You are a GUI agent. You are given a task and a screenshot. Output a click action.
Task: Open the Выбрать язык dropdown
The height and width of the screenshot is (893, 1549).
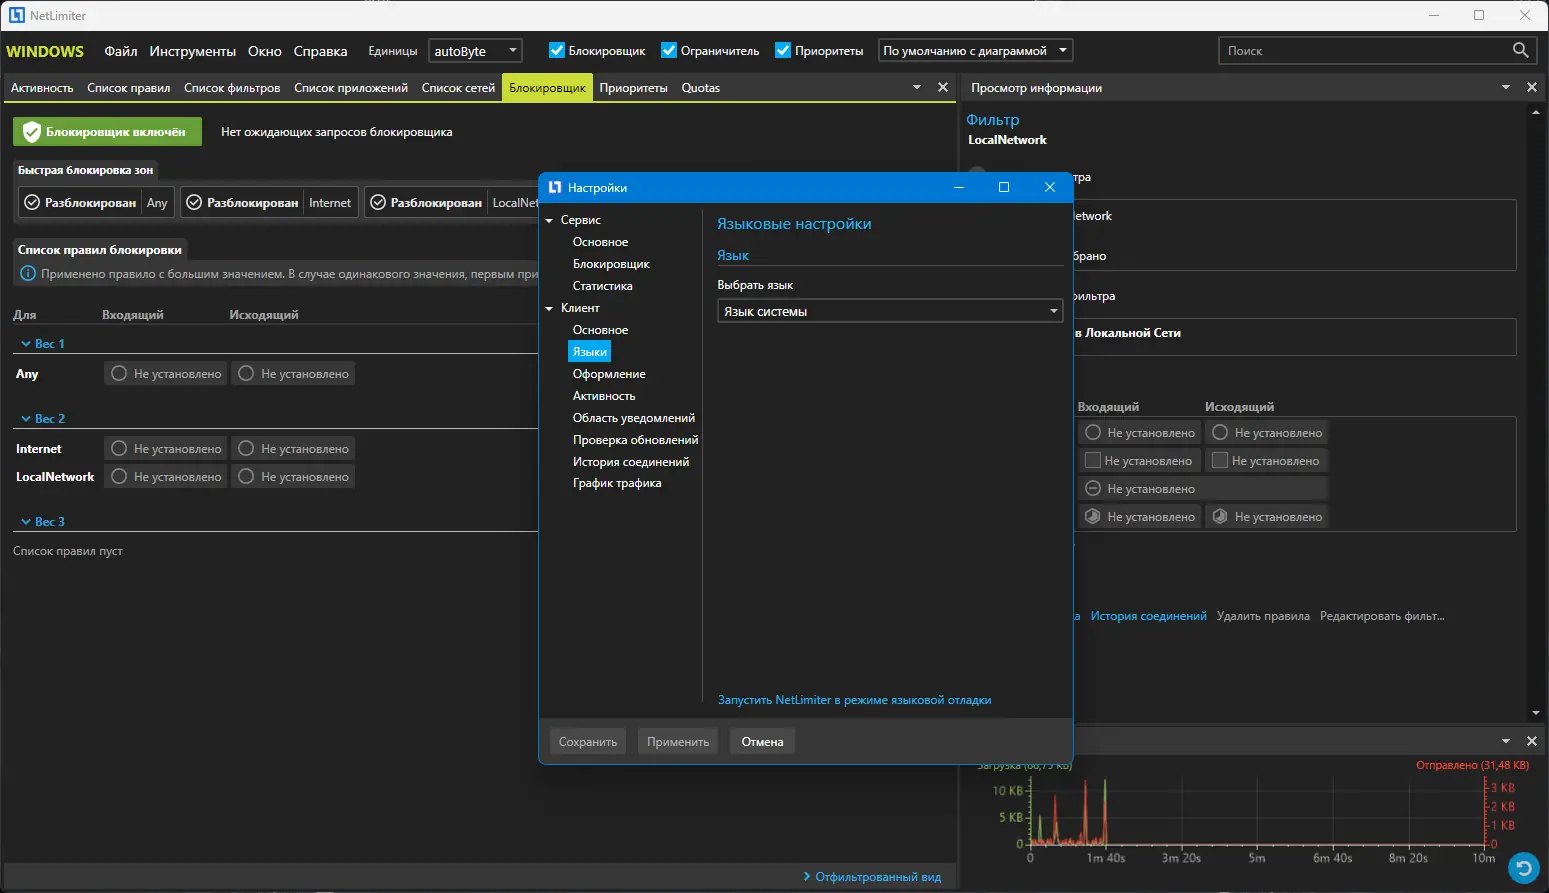tap(889, 312)
